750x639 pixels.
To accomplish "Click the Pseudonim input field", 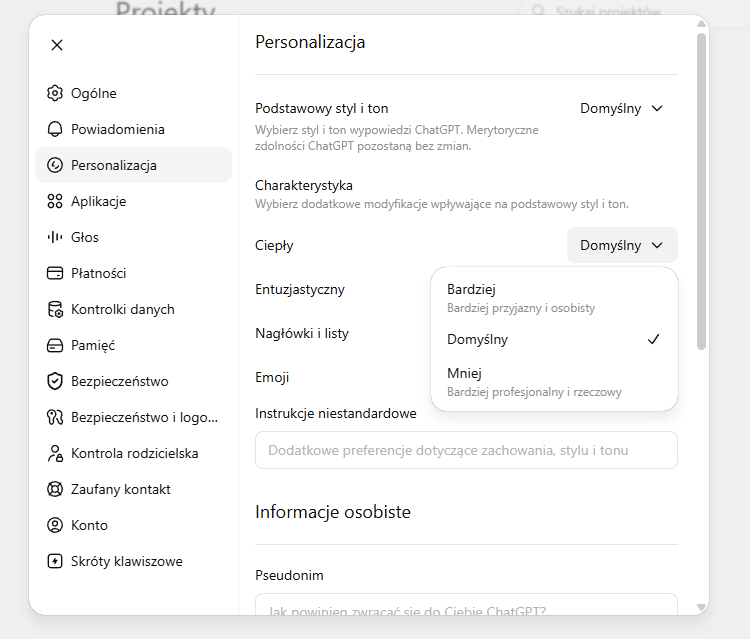I will 466,605.
